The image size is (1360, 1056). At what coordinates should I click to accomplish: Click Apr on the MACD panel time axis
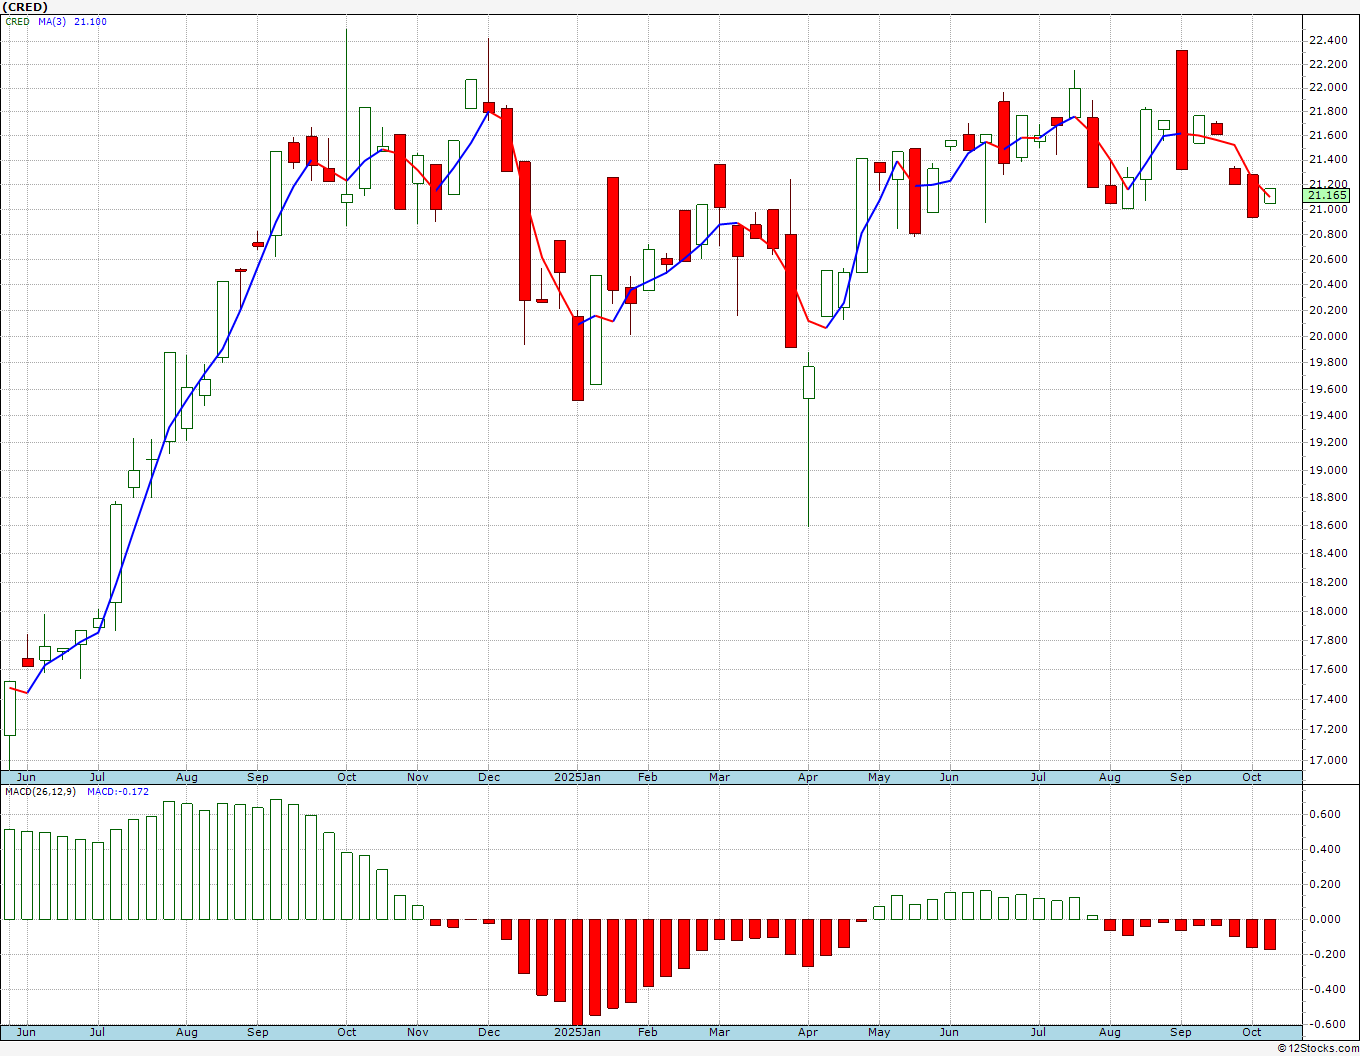click(x=808, y=1032)
